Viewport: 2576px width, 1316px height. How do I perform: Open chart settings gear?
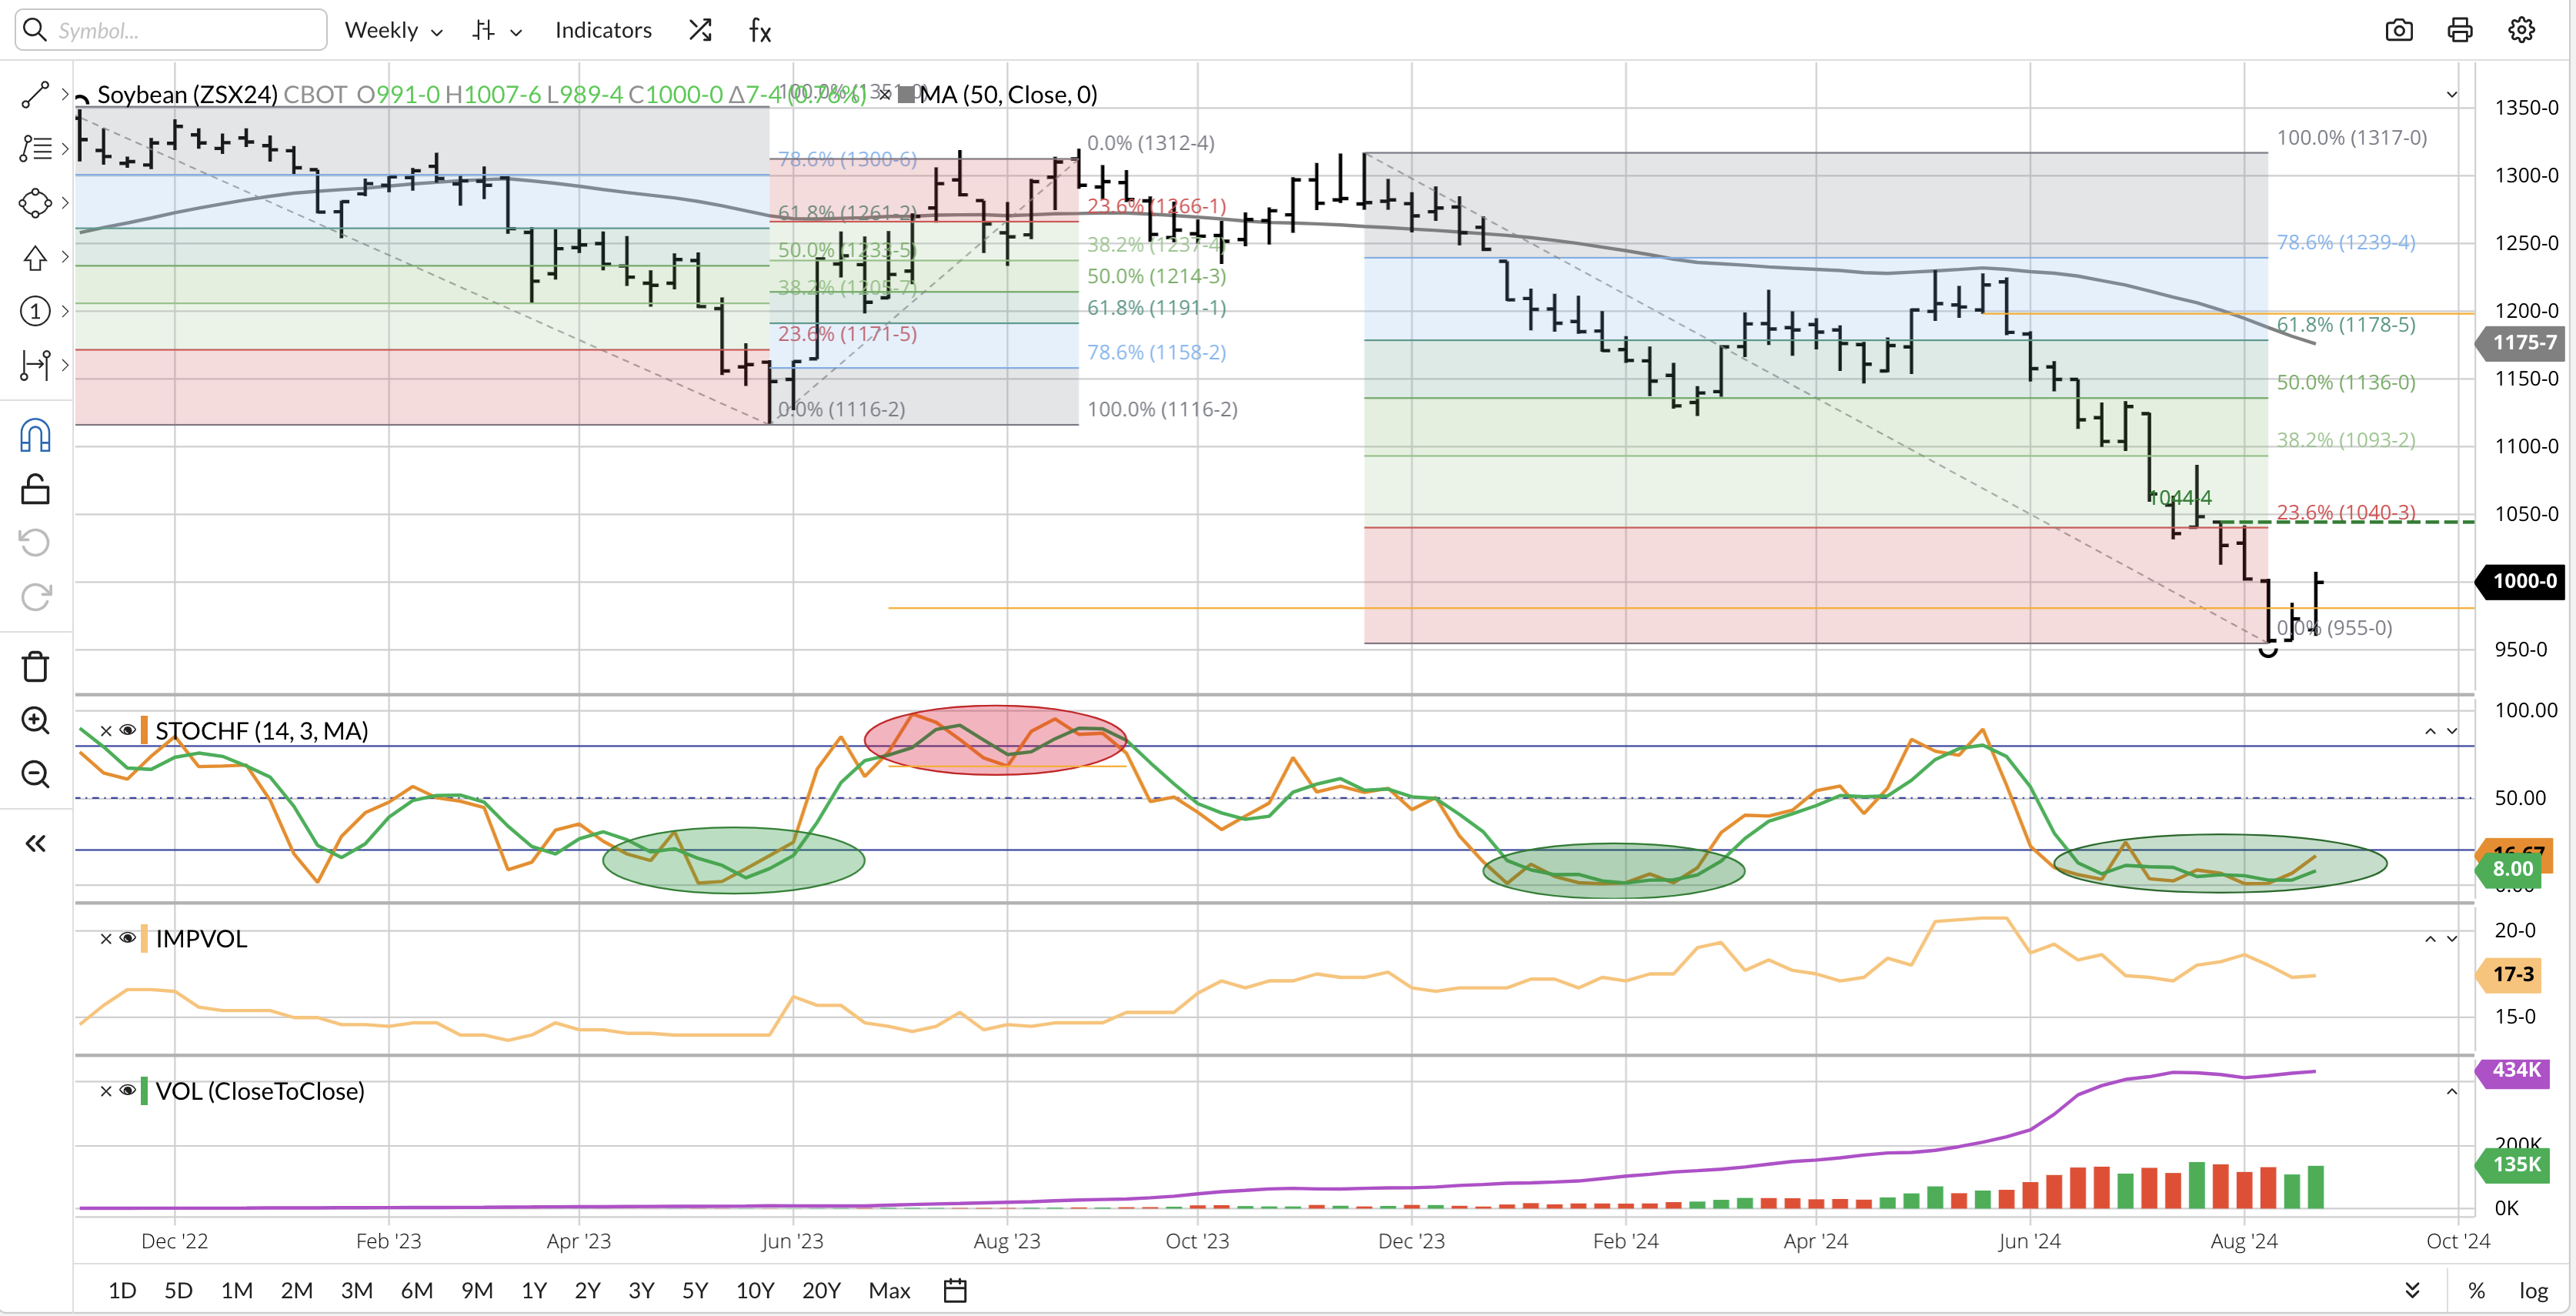[x=2521, y=30]
